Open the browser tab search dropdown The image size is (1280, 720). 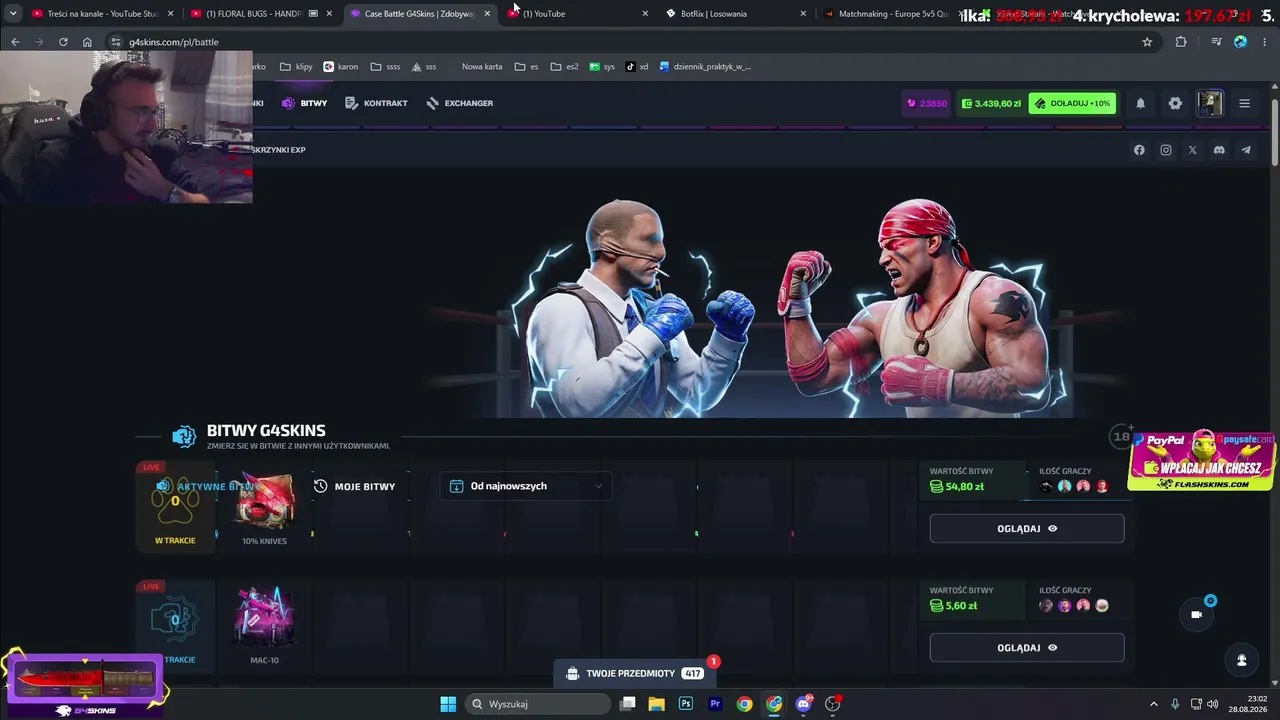click(13, 14)
